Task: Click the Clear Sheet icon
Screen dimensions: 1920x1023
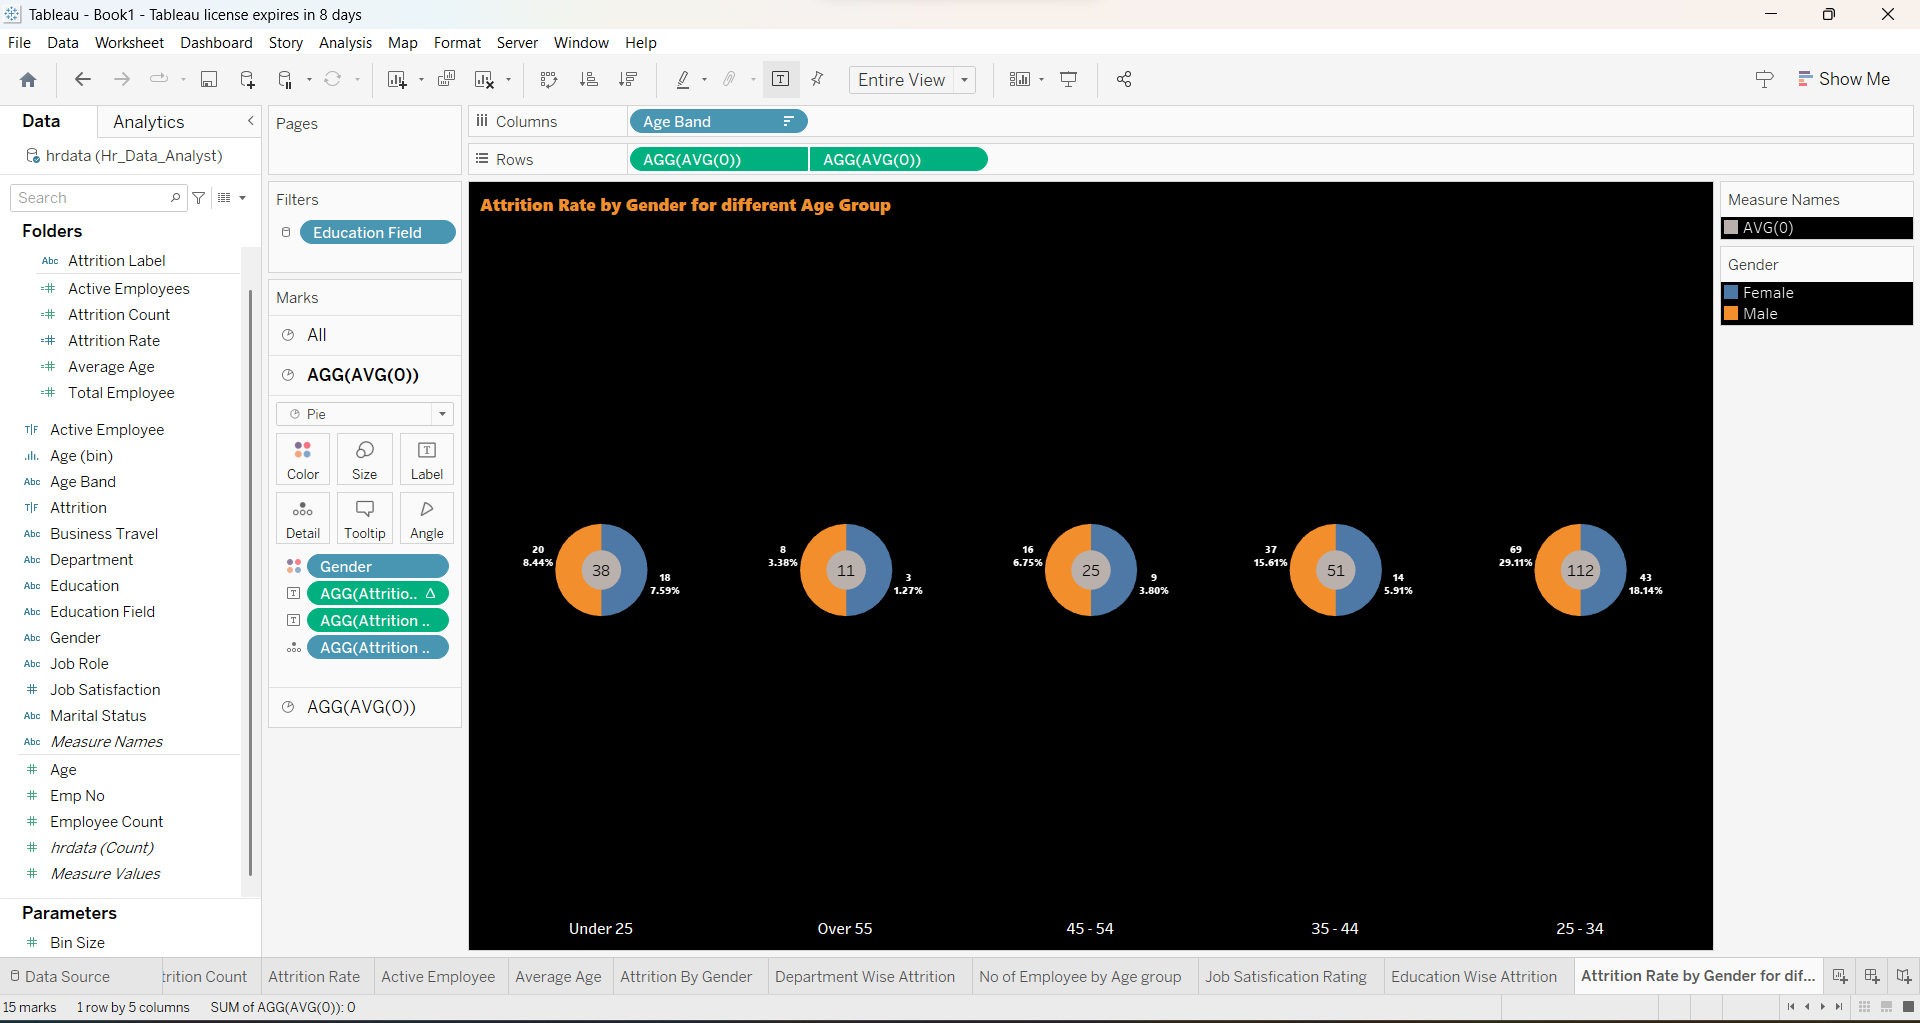Action: pyautogui.click(x=485, y=79)
